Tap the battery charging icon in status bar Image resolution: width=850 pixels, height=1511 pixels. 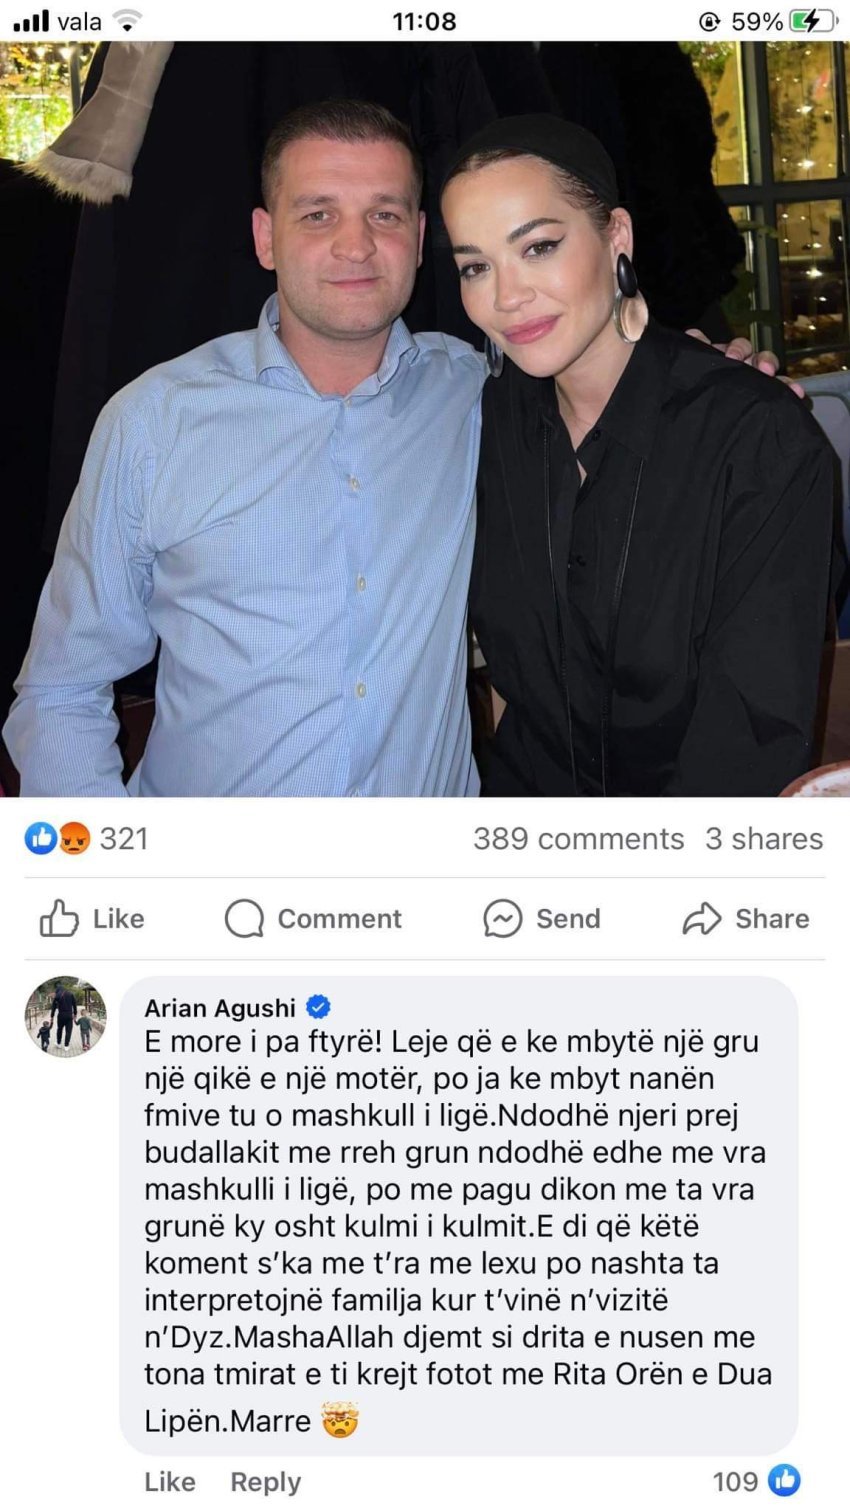tap(812, 20)
